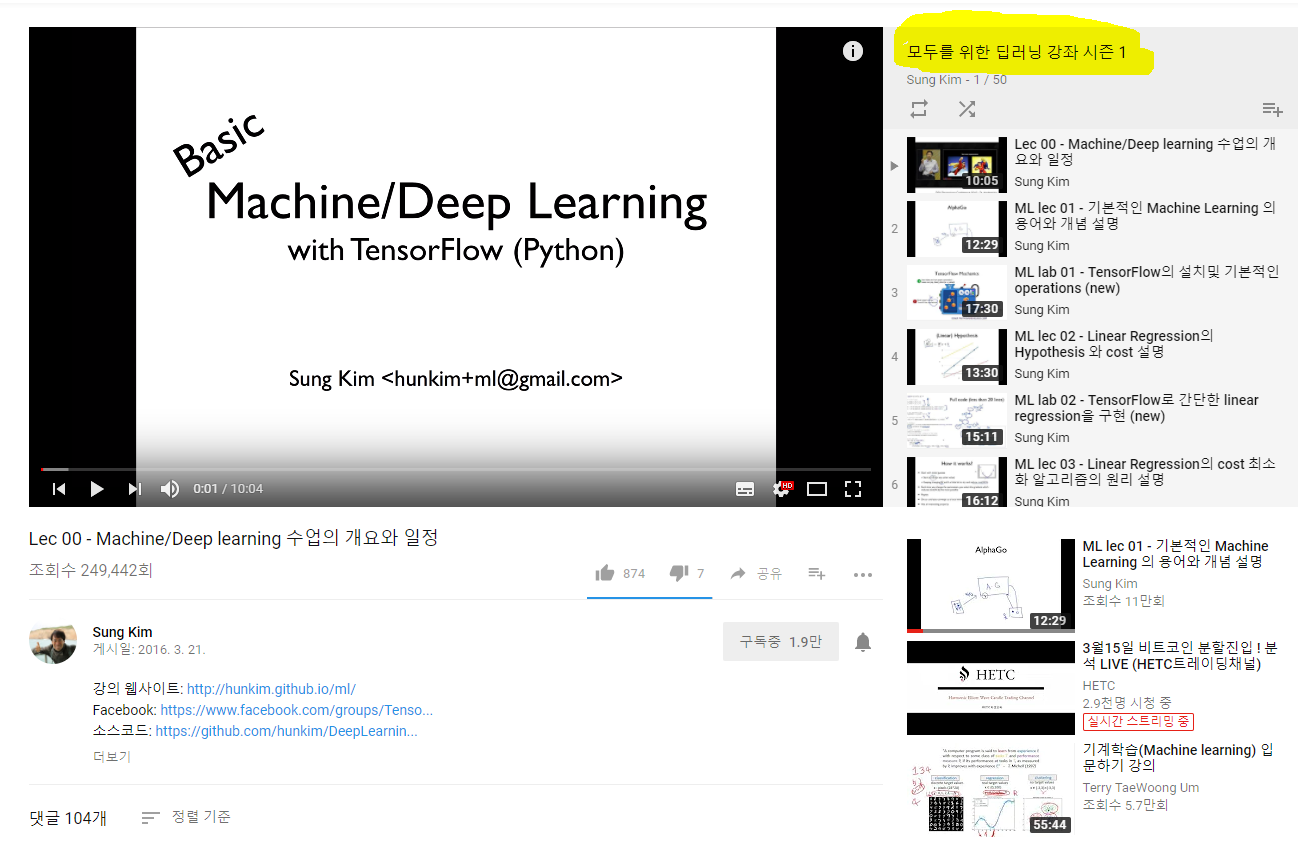Open 3월15일 비트코인 분할진입 video title

tap(1180, 656)
